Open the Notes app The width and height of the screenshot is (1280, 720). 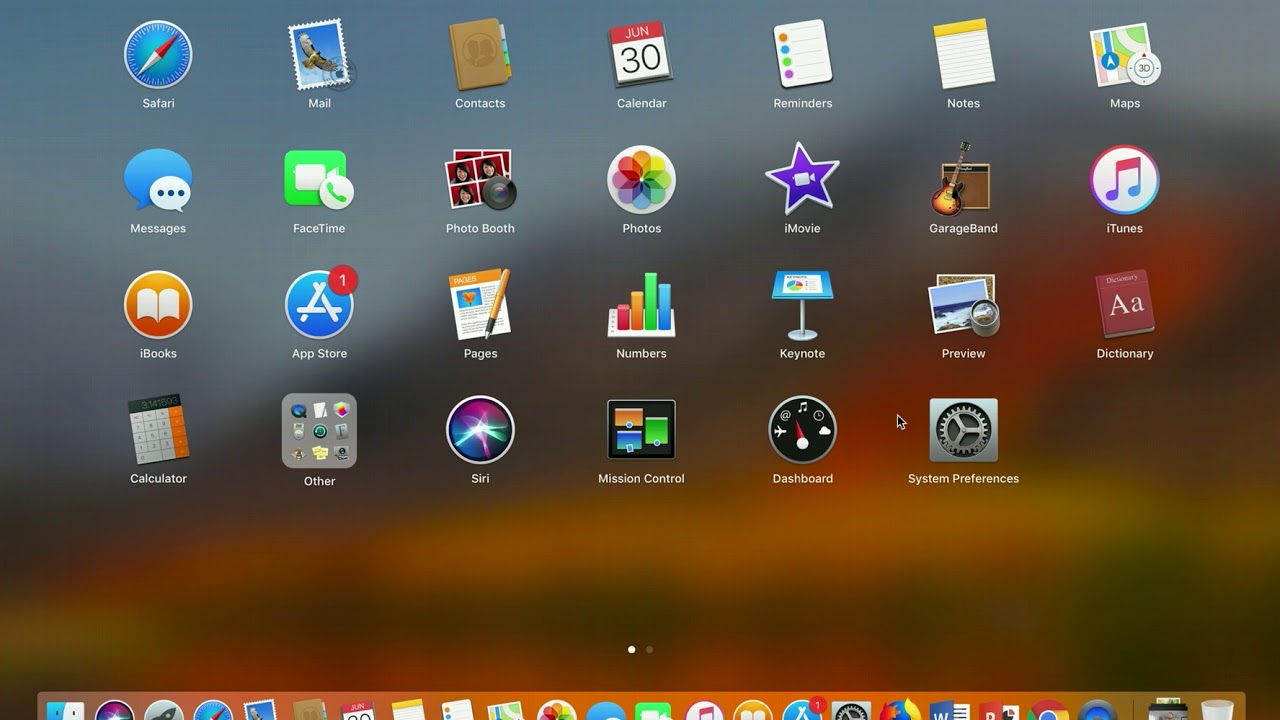[x=963, y=55]
